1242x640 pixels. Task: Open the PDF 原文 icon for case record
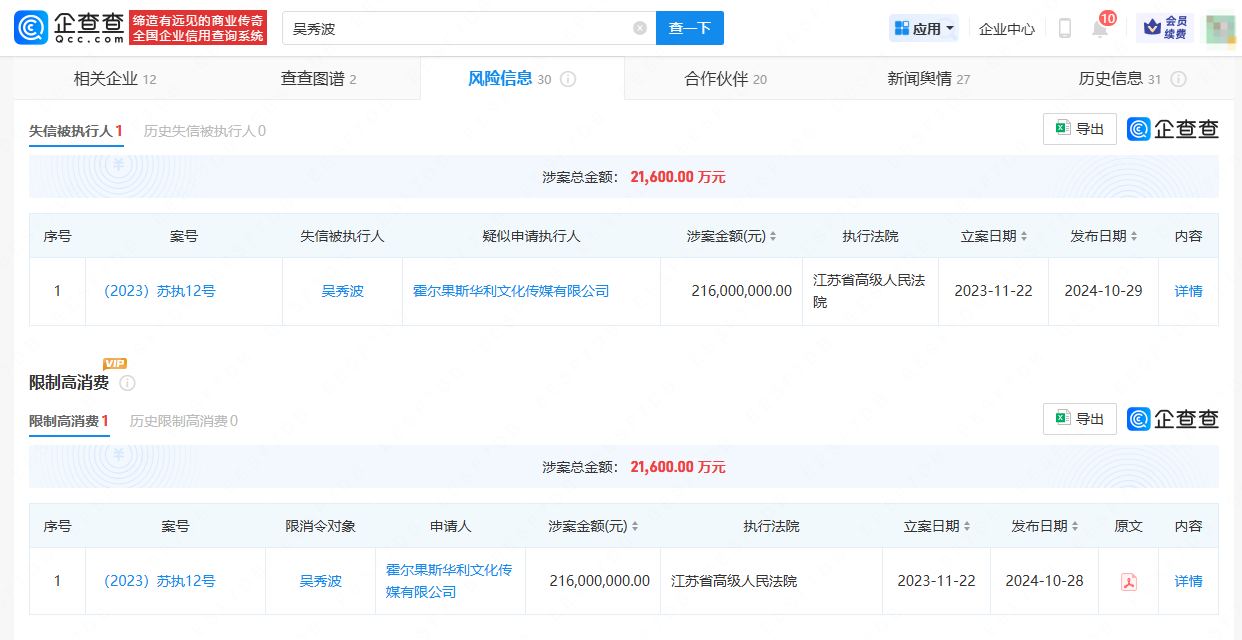[1128, 581]
